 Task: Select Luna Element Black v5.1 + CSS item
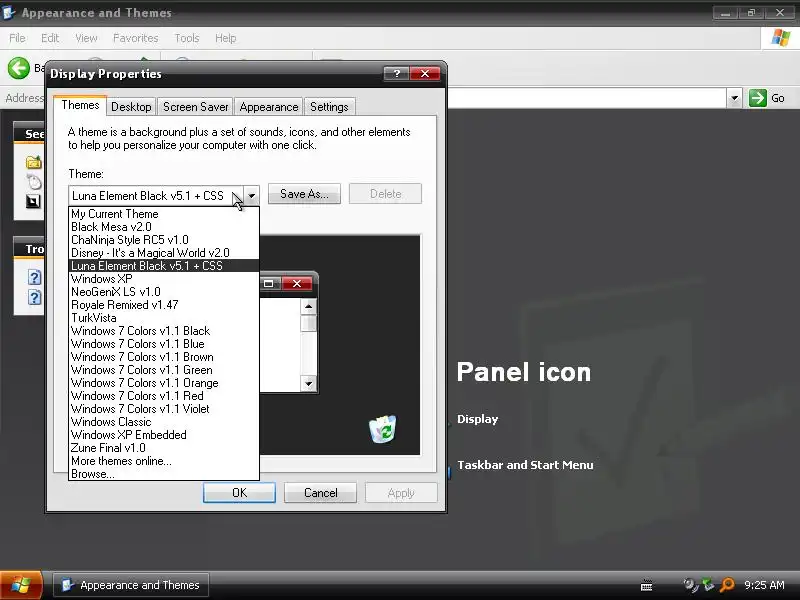tap(164, 266)
